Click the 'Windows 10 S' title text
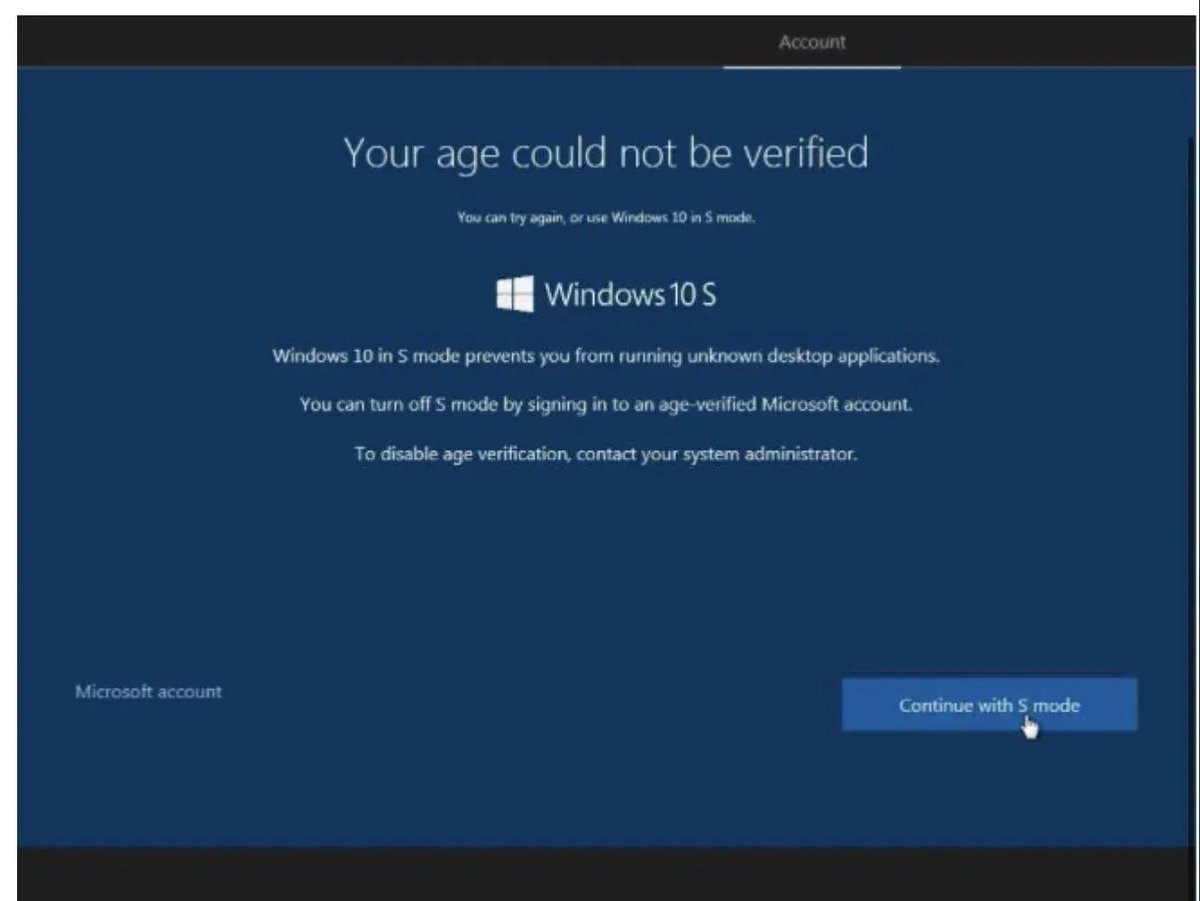This screenshot has height=901, width=1200. 631,295
